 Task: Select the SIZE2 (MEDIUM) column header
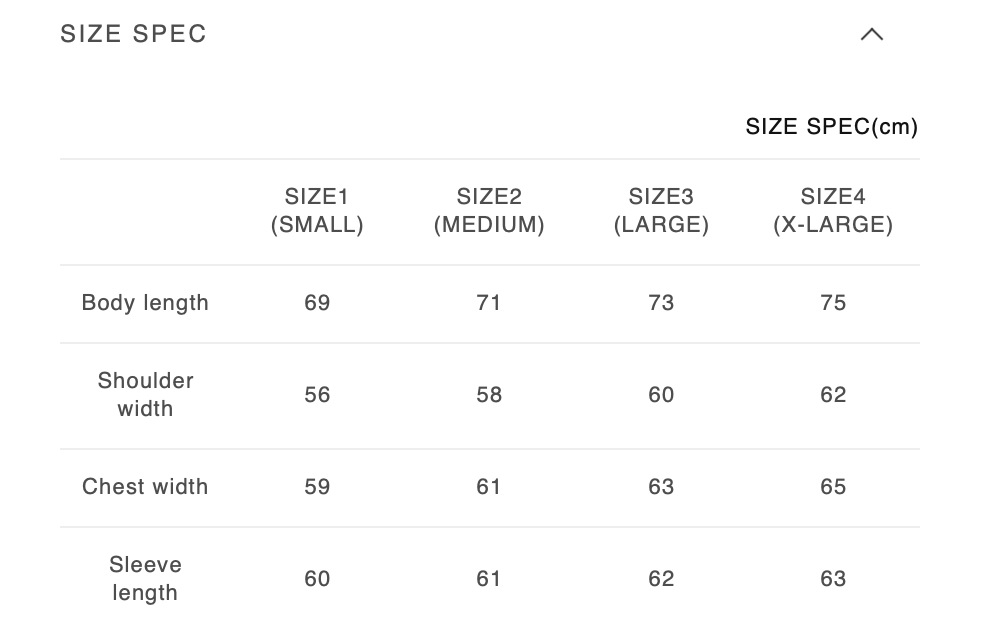(489, 211)
